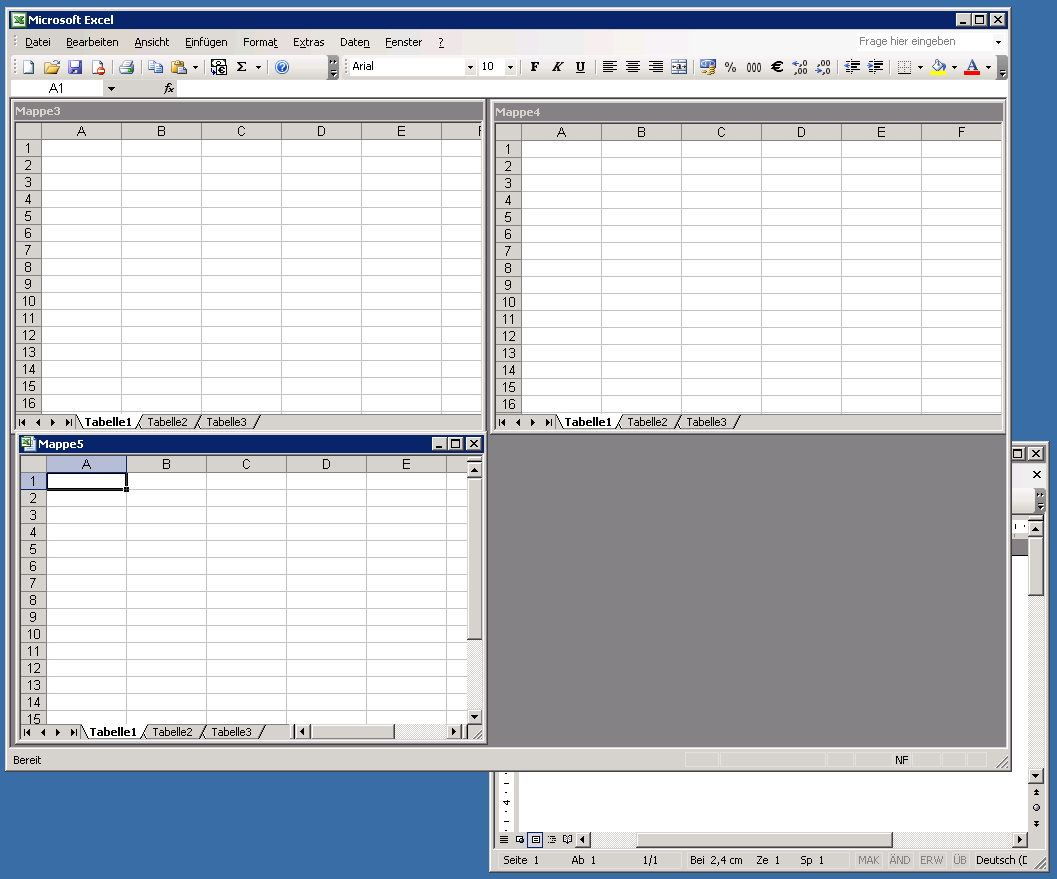The width and height of the screenshot is (1057, 879).
Task: Create a new blank workbook
Action: [x=28, y=67]
